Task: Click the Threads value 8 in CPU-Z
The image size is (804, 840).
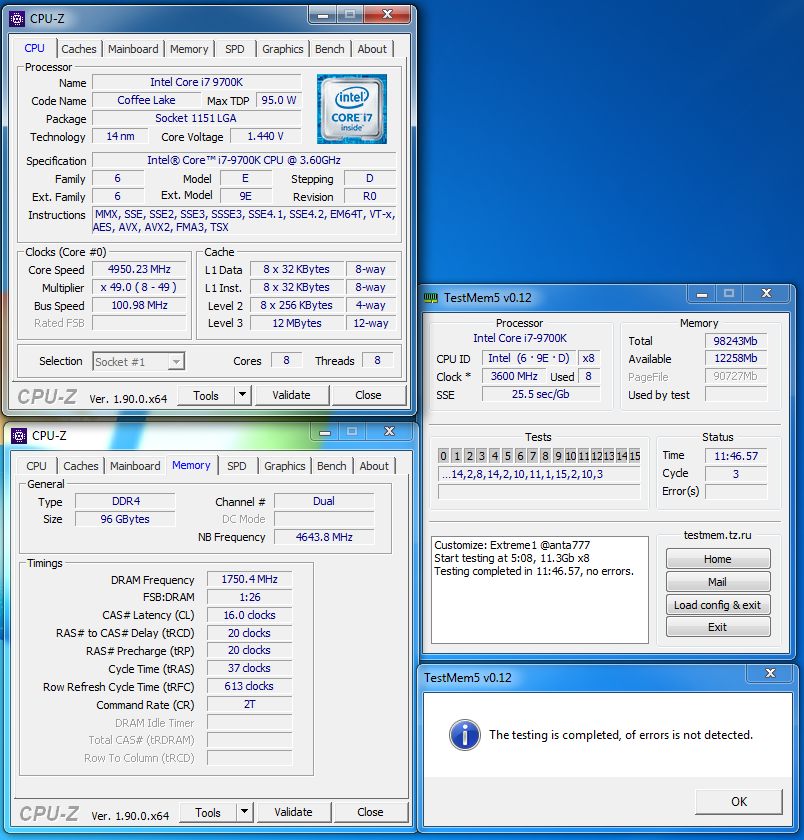Action: pos(378,361)
